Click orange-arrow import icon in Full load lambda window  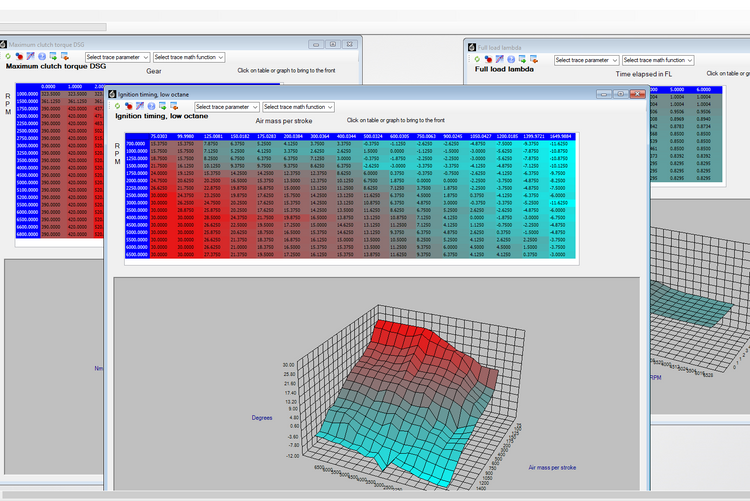[534, 59]
